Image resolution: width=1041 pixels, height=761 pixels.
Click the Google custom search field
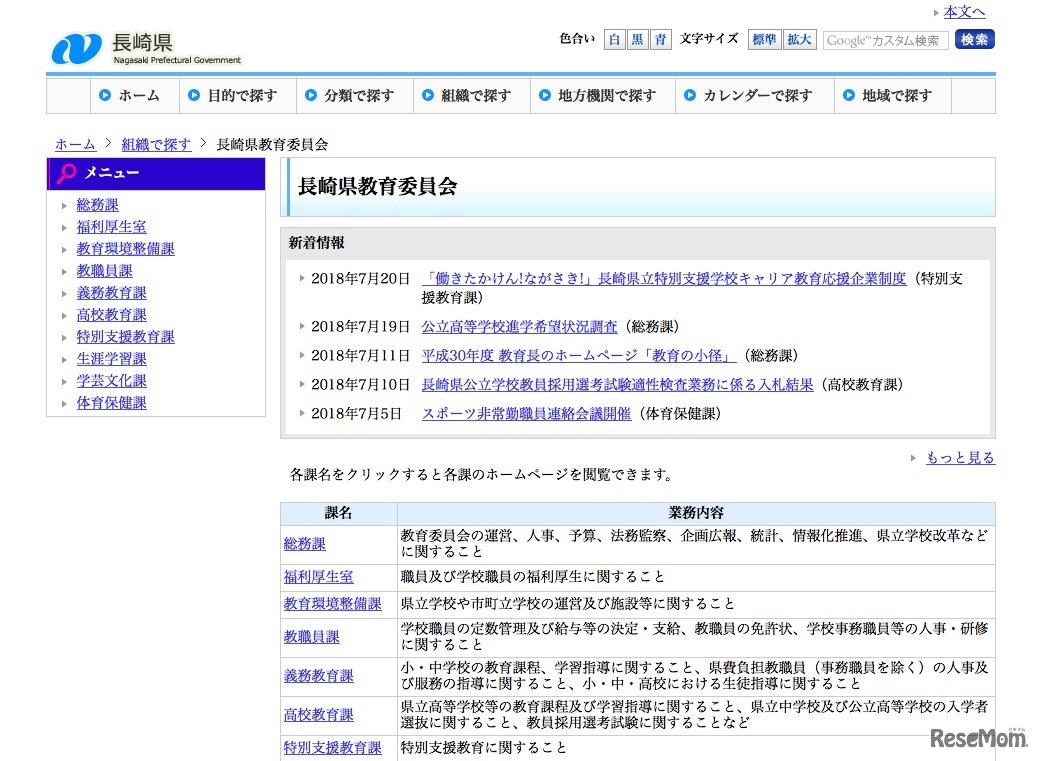point(885,40)
